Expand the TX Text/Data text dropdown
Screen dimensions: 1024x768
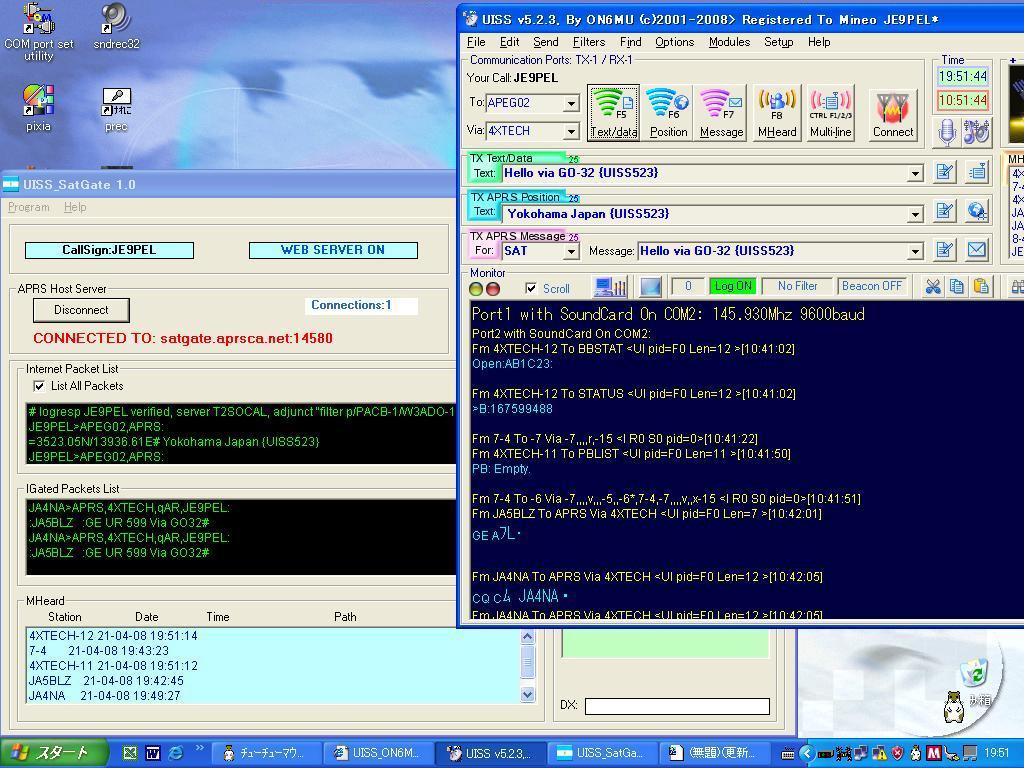(x=915, y=174)
